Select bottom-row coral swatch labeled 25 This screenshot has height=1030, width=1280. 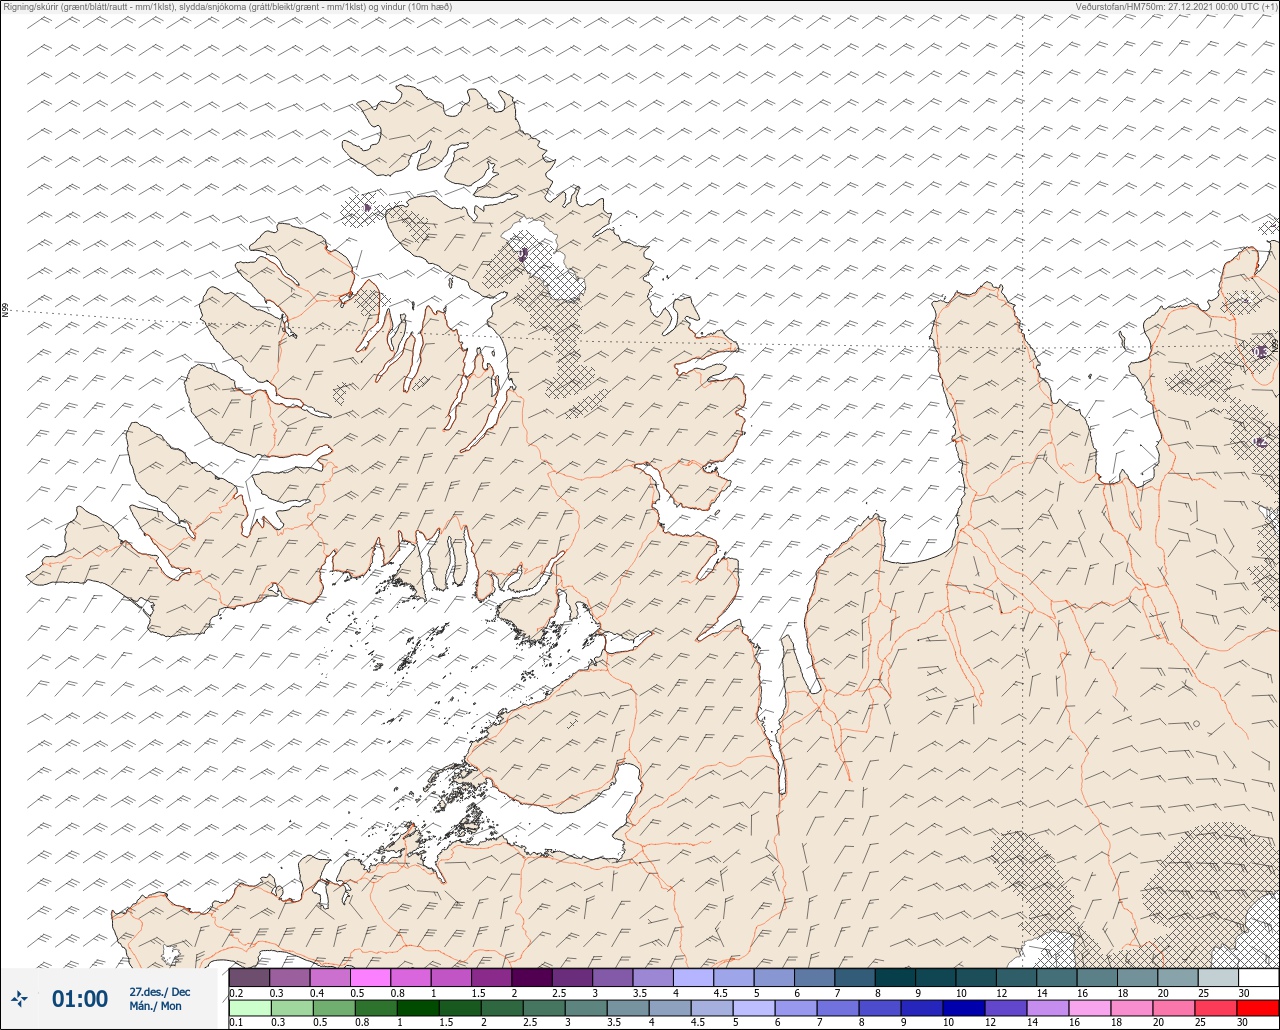point(1216,1007)
